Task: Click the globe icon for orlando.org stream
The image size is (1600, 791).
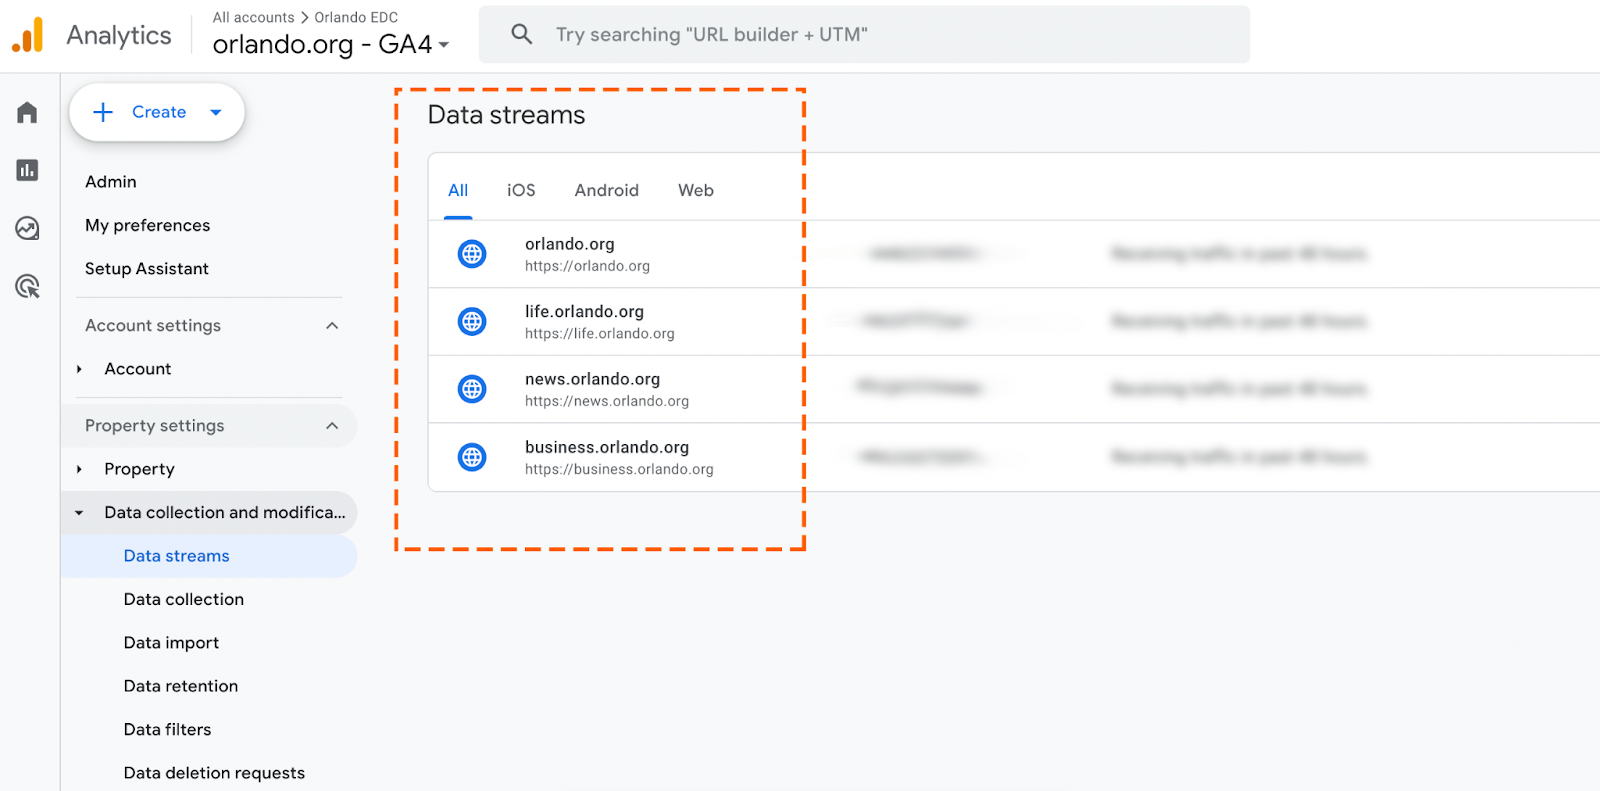Action: coord(472,254)
